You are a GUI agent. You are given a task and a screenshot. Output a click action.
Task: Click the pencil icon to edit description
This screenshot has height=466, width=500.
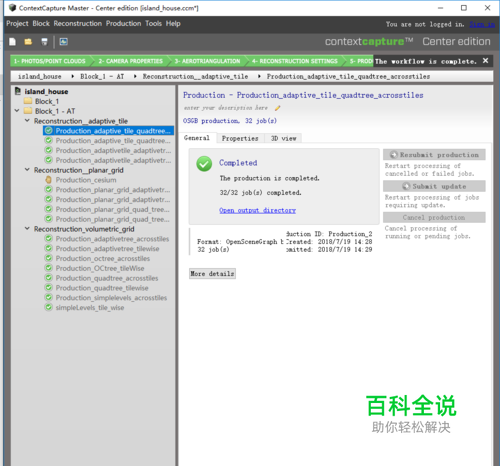[277, 108]
